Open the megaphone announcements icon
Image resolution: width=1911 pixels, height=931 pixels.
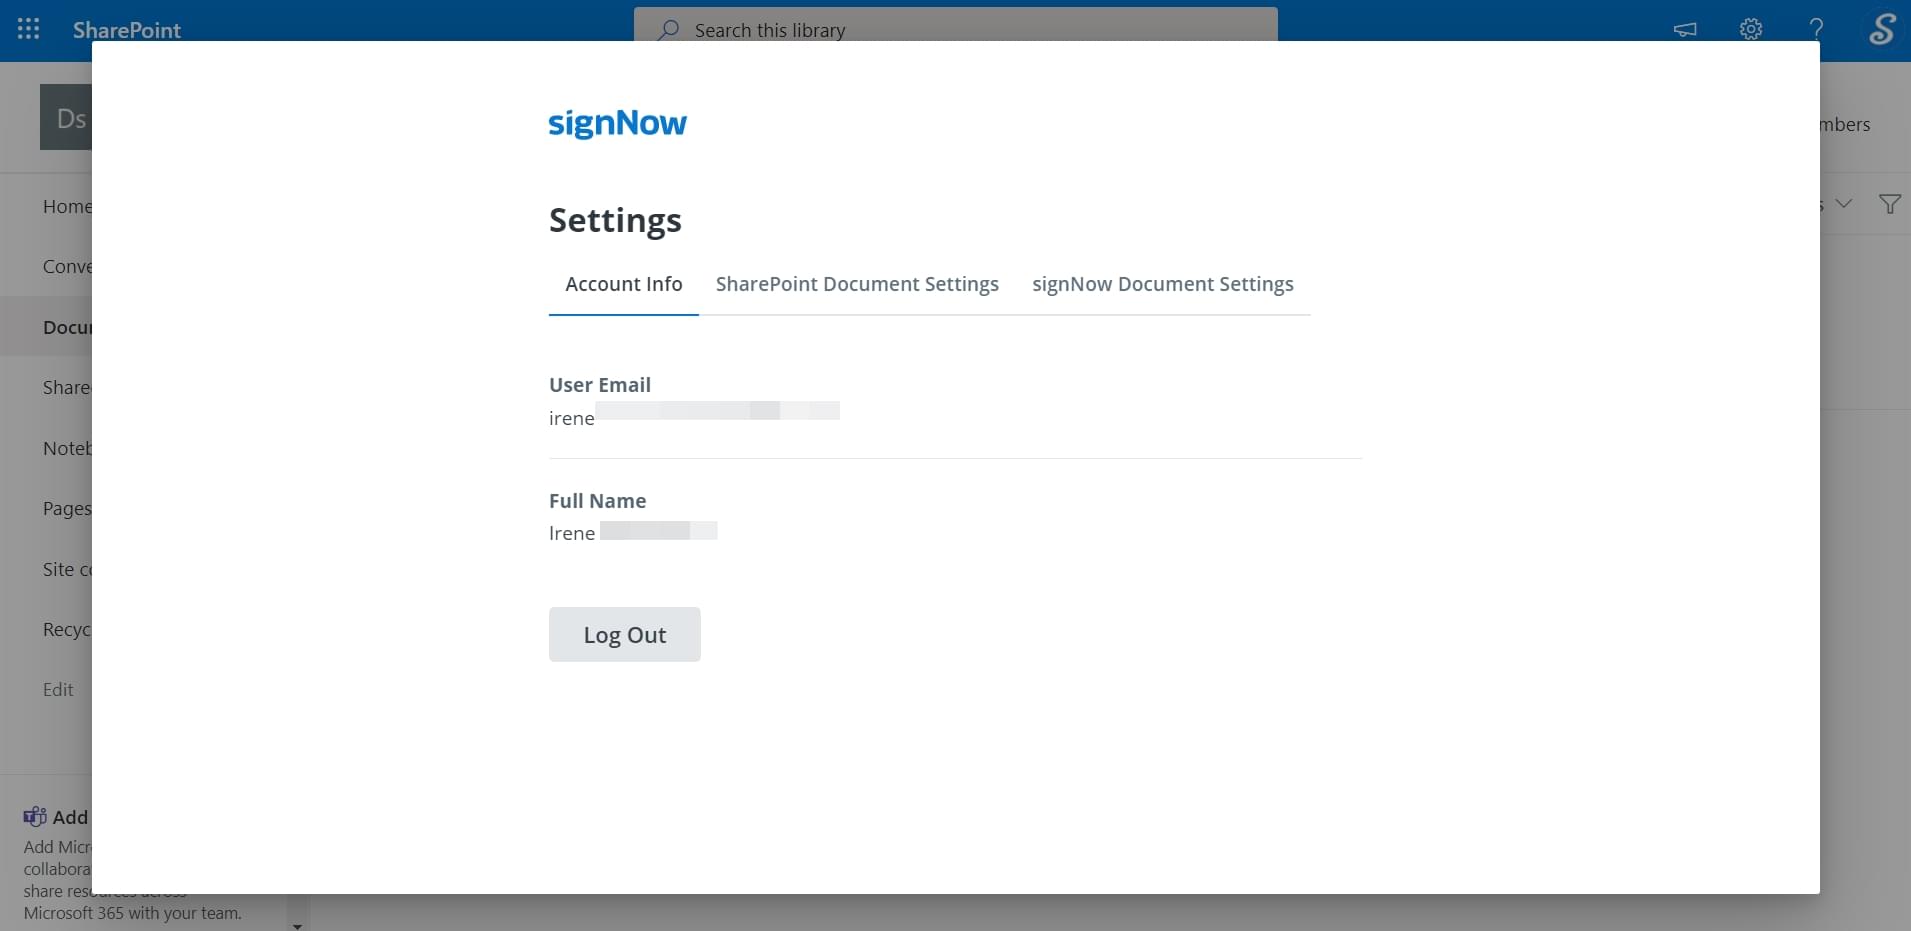[x=1685, y=29]
